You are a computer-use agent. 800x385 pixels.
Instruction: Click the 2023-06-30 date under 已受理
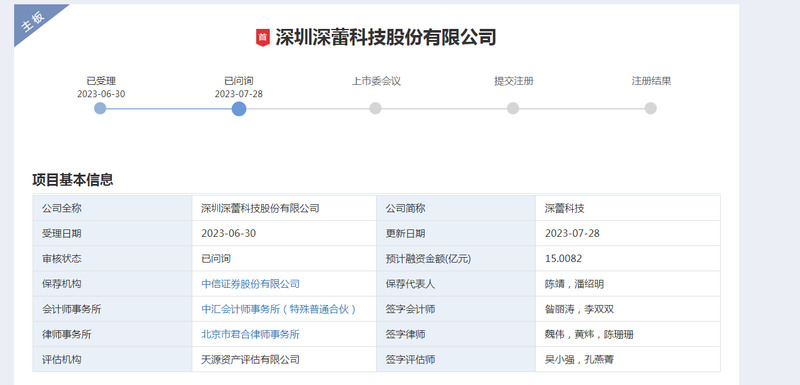tap(101, 94)
